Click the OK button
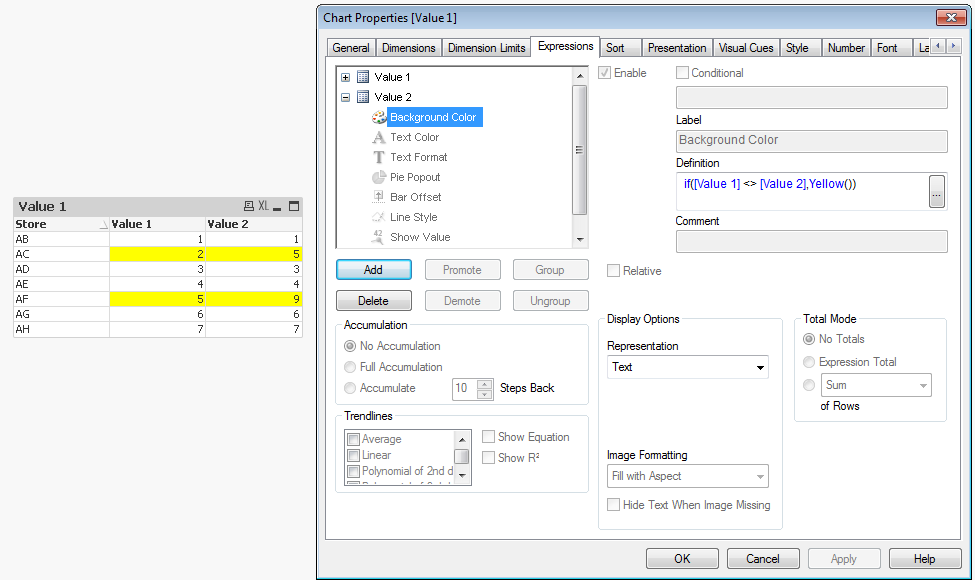Viewport: 975px width, 580px height. [x=682, y=559]
